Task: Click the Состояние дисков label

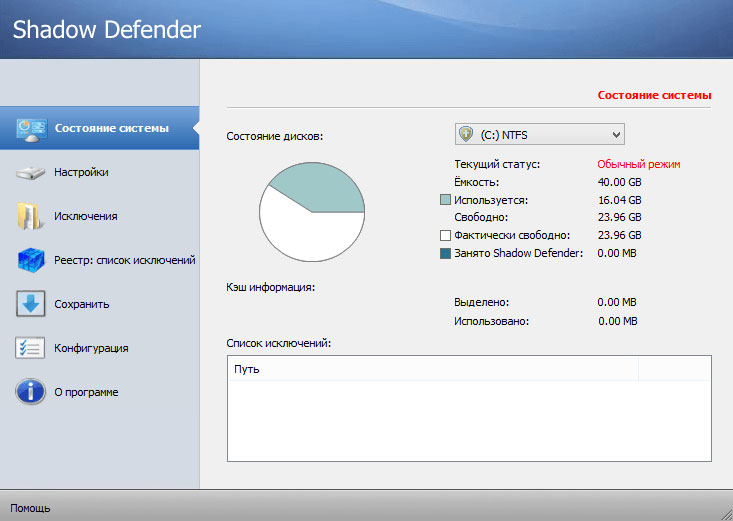Action: [275, 137]
